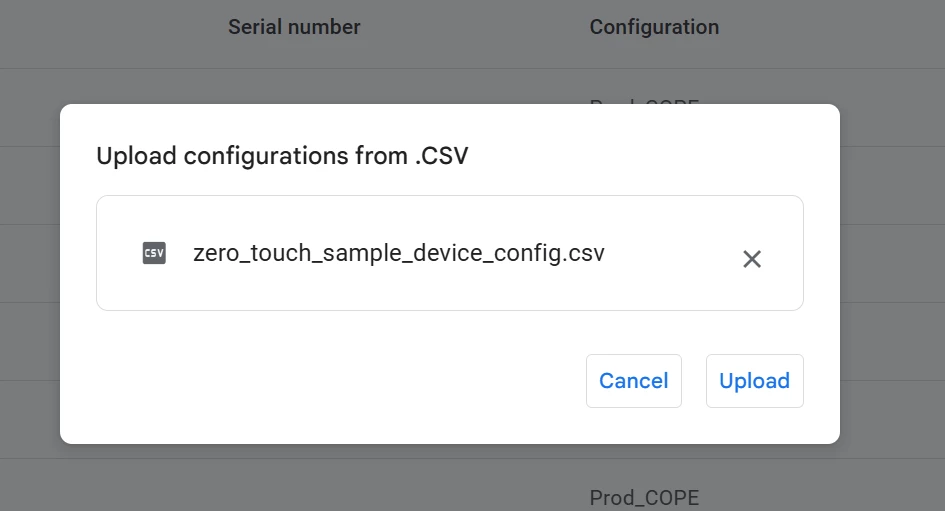945x511 pixels.
Task: Click the CSV file type icon
Action: [x=154, y=253]
